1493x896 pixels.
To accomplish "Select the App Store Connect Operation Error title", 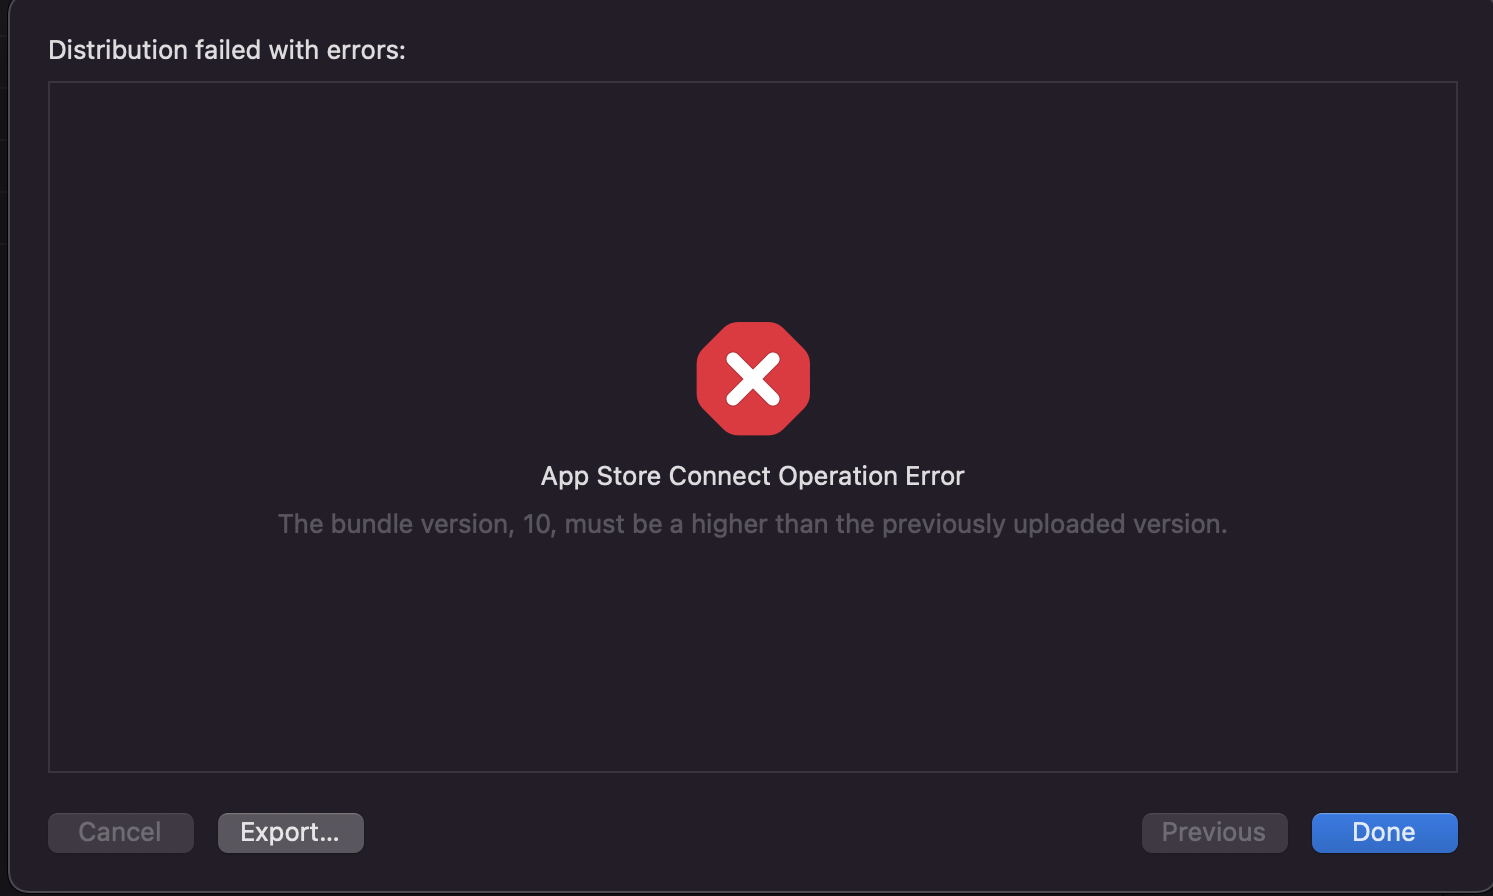I will coord(752,476).
